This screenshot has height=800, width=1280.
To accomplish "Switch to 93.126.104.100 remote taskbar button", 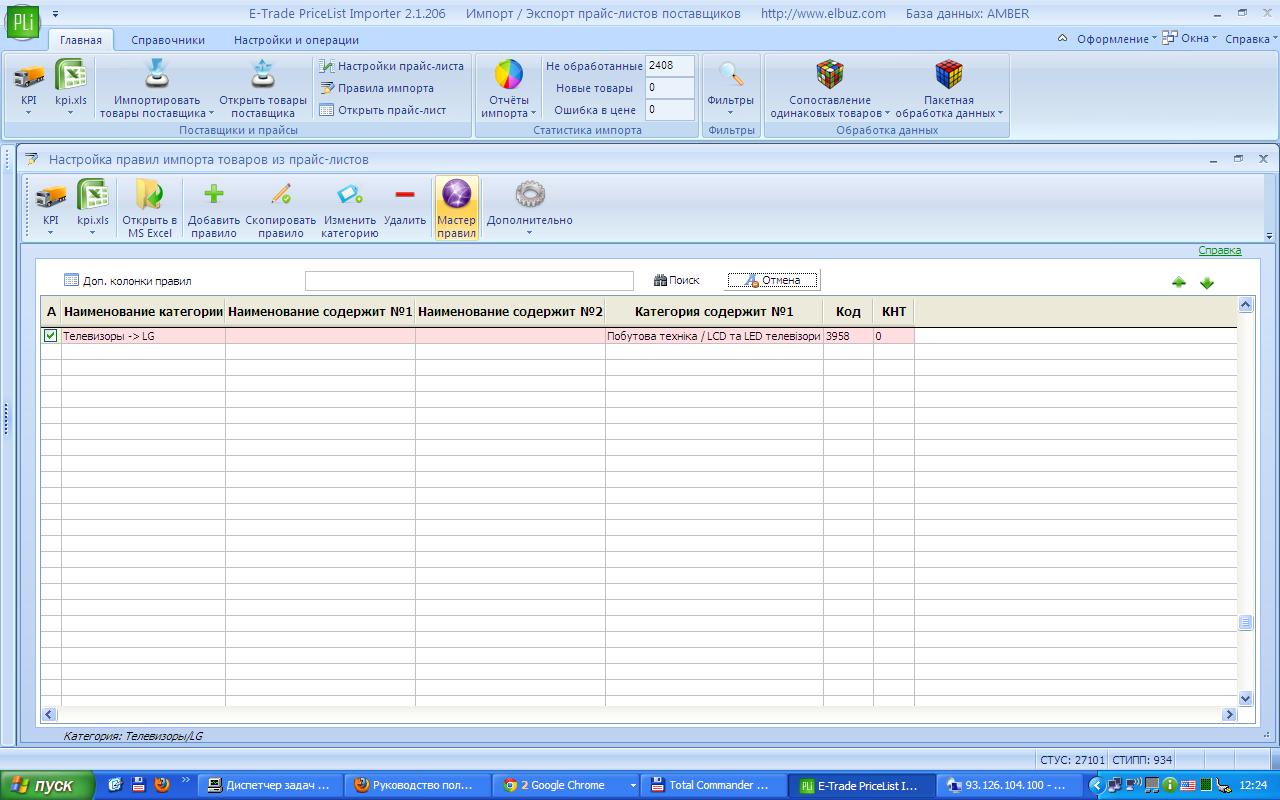I will pos(1010,785).
